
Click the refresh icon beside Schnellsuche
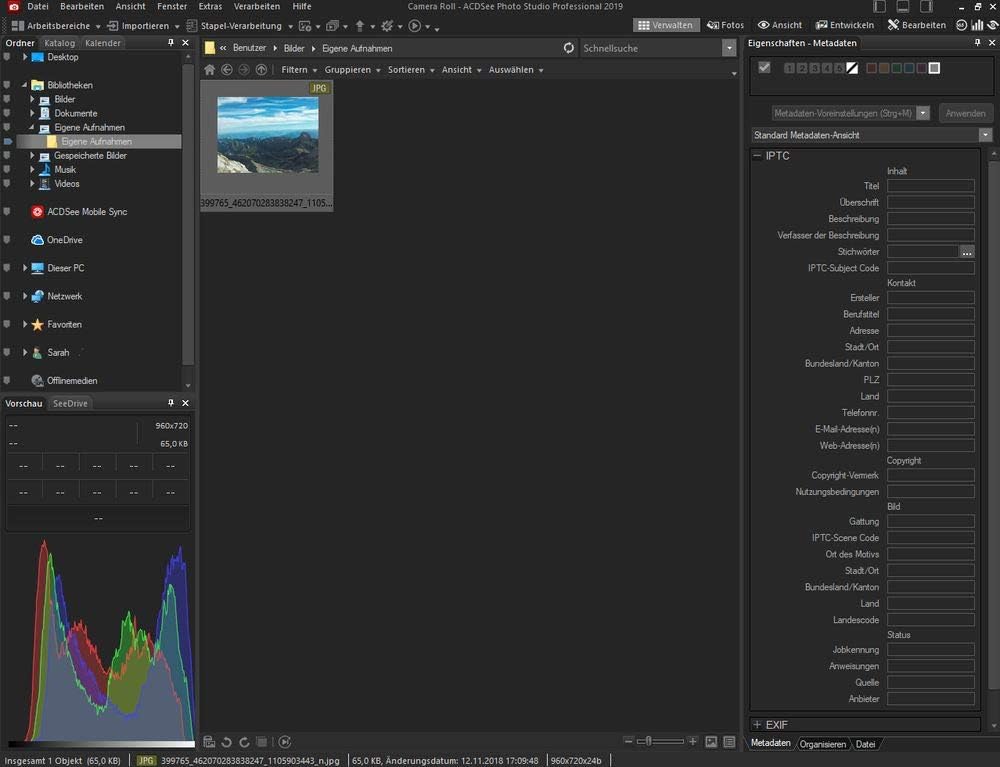click(569, 48)
